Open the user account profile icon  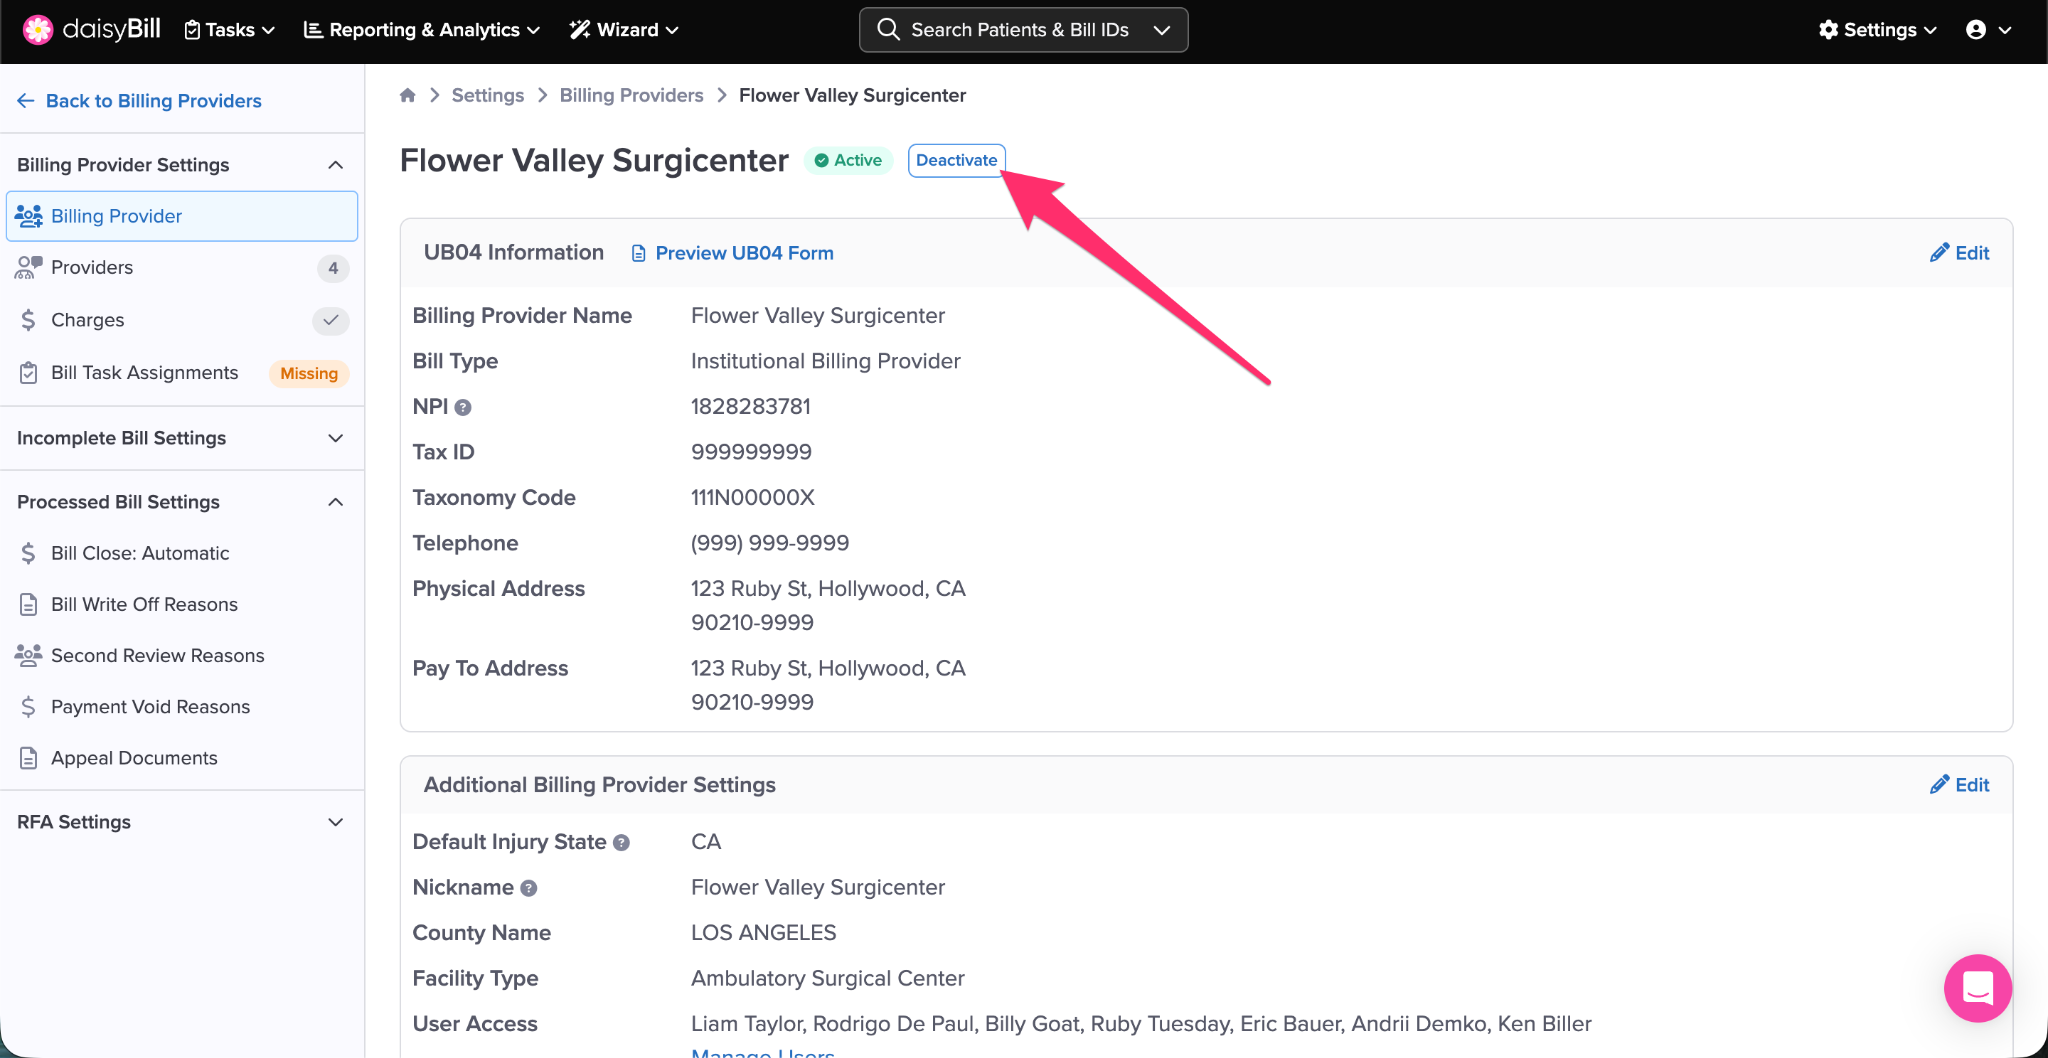[x=1976, y=30]
